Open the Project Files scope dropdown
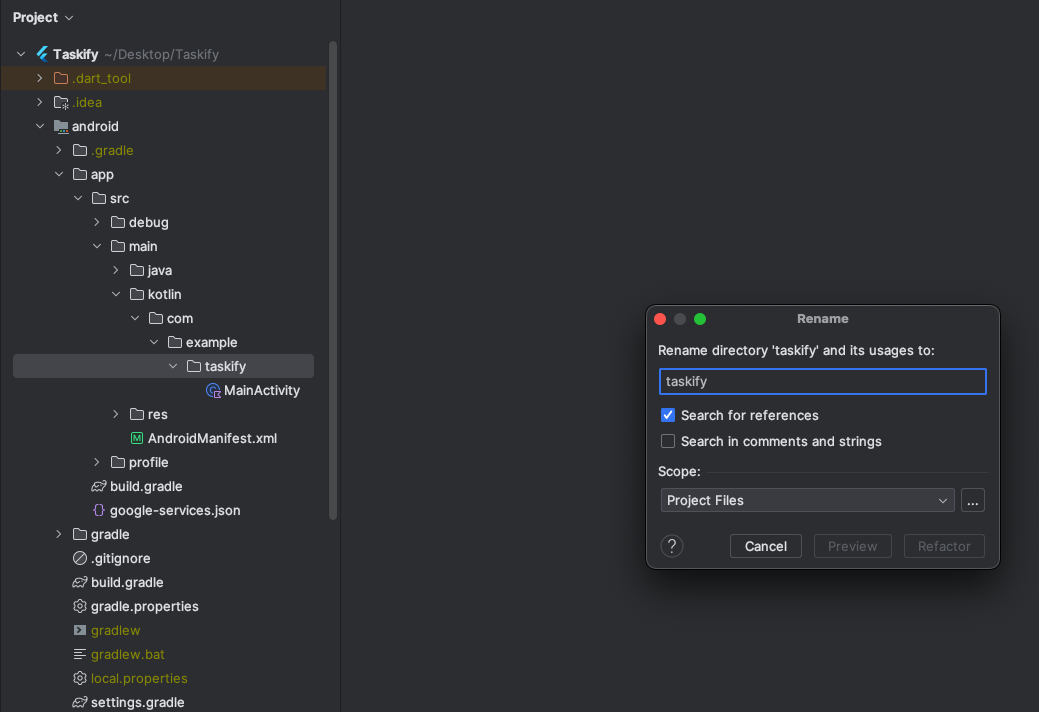Image resolution: width=1039 pixels, height=712 pixels. (807, 500)
